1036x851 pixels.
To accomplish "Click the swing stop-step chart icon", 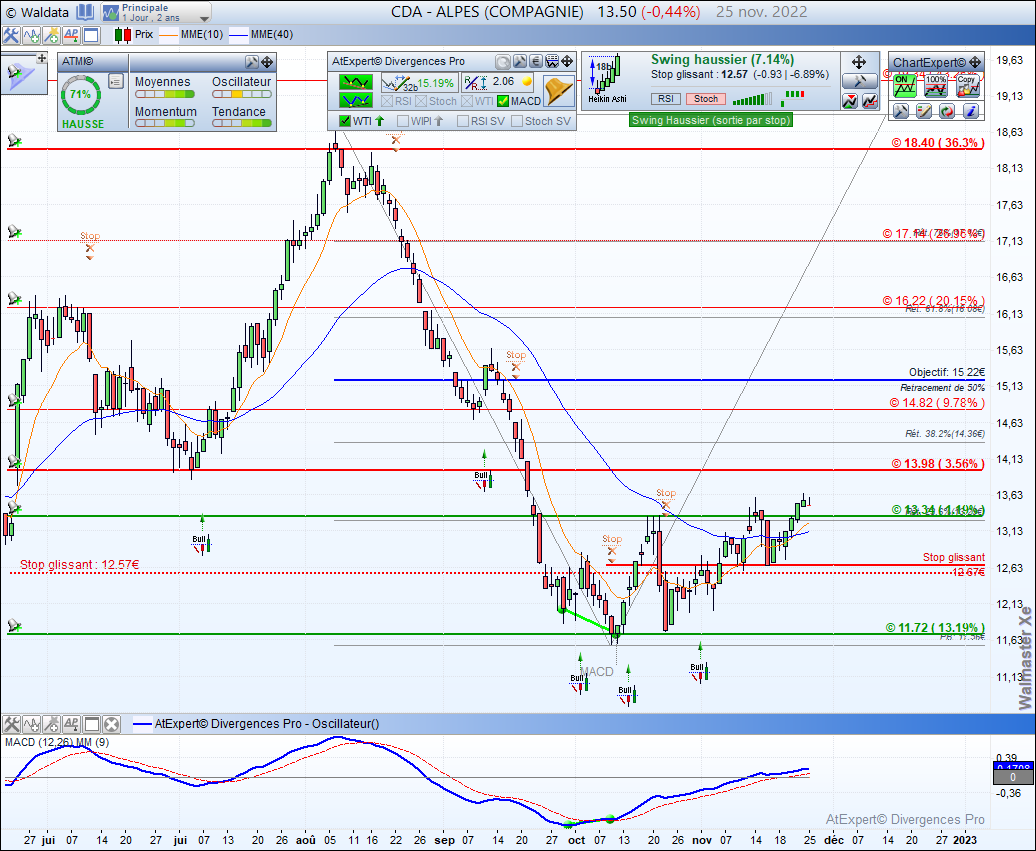I will coord(870,101).
